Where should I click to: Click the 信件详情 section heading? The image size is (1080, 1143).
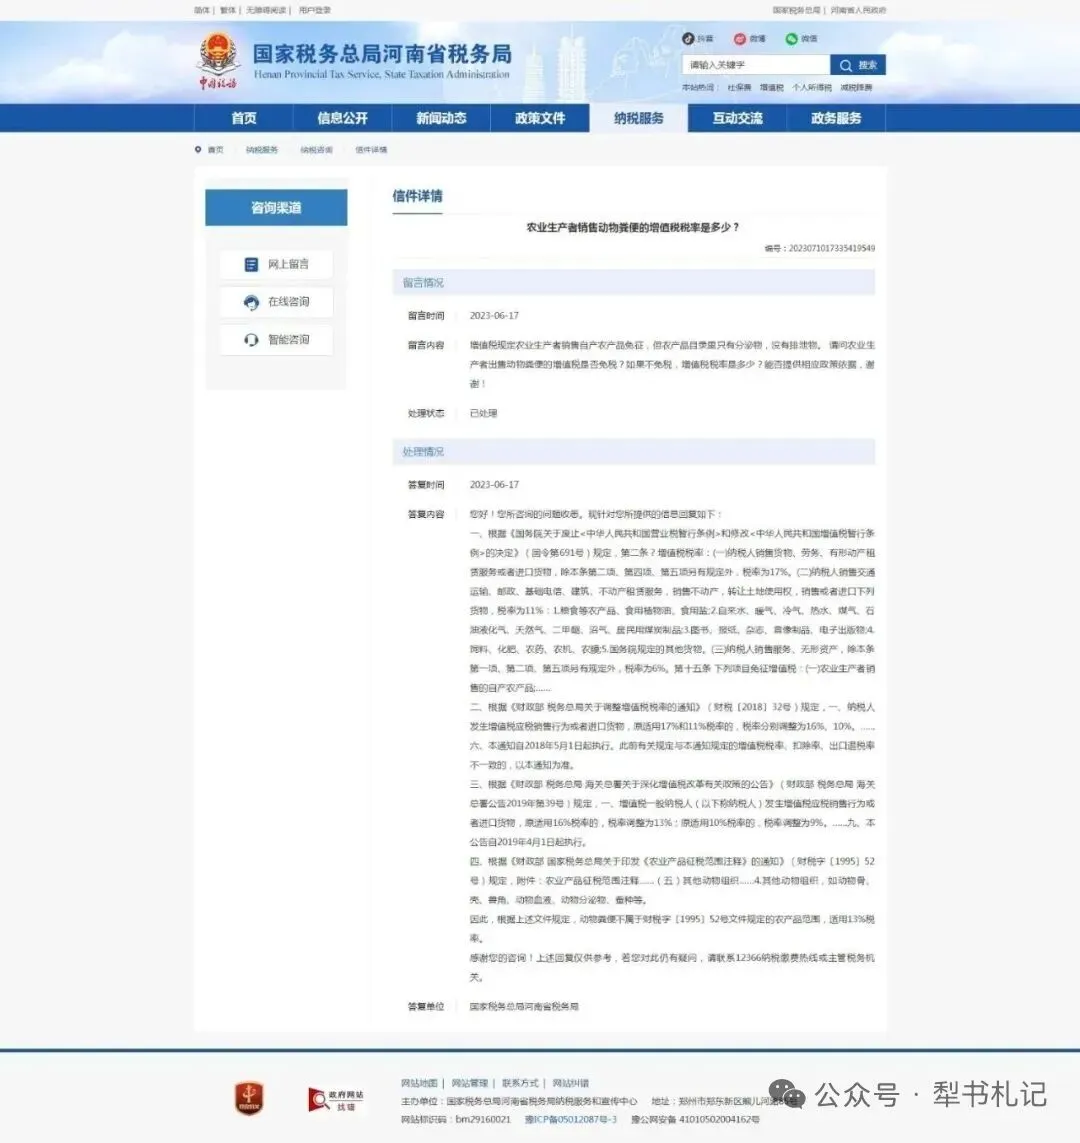pyautogui.click(x=418, y=196)
